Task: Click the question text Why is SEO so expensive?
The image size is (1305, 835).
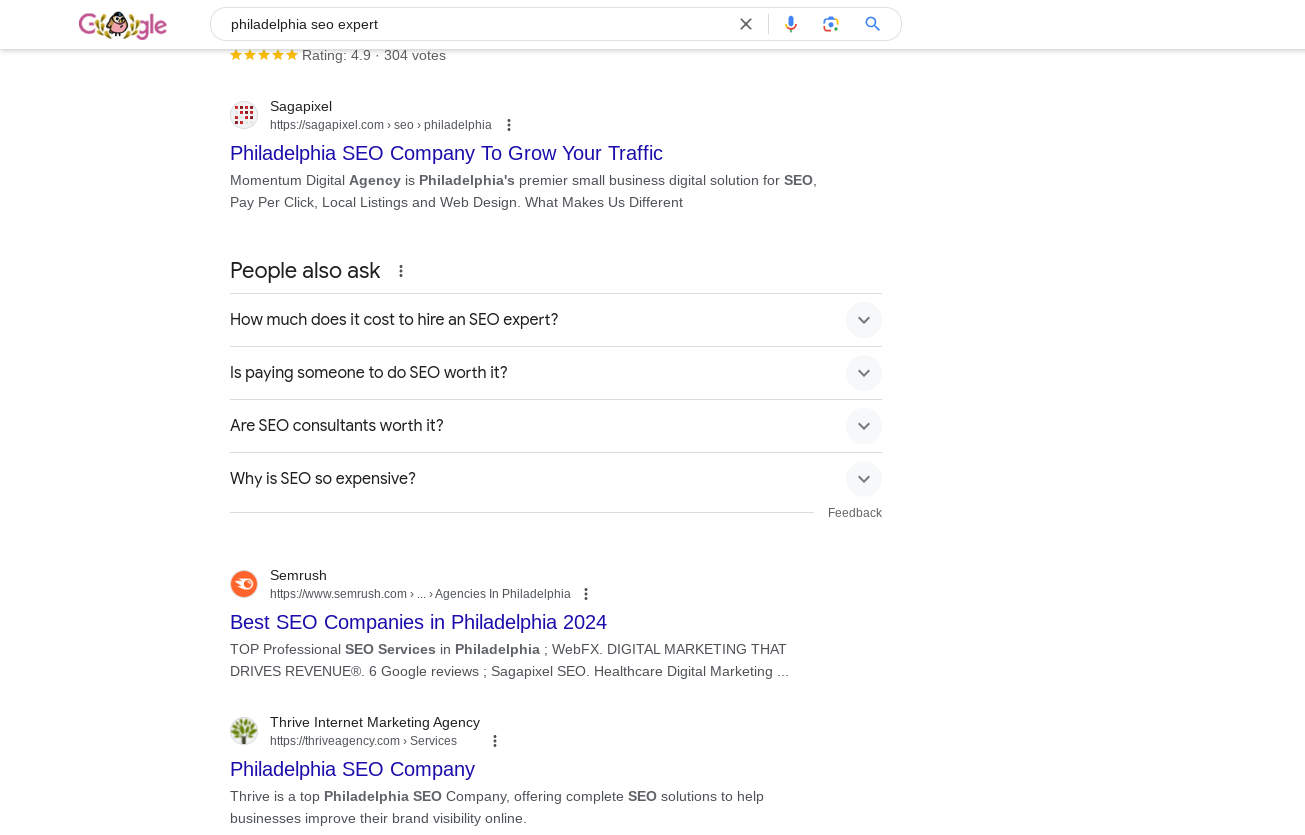Action: [x=323, y=479]
